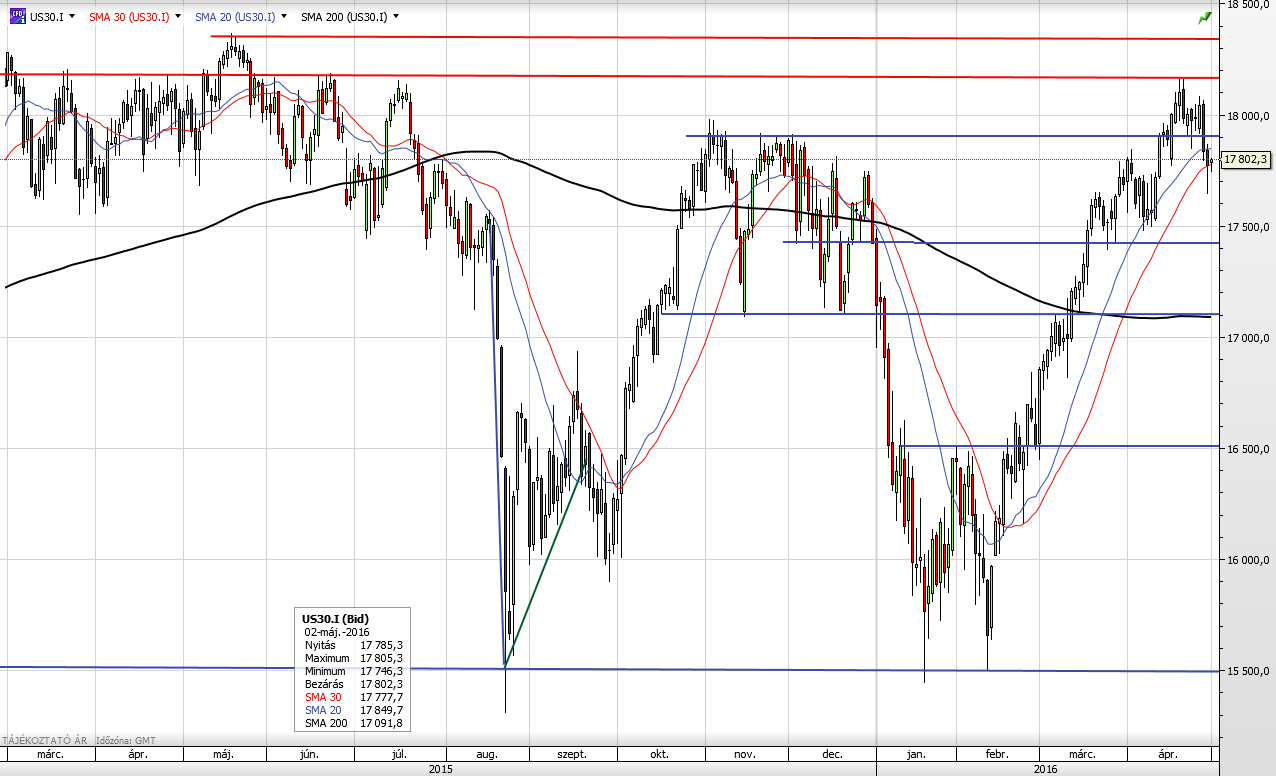
Task: Click the SMA 200 value 17 091,8
Action: [382, 723]
